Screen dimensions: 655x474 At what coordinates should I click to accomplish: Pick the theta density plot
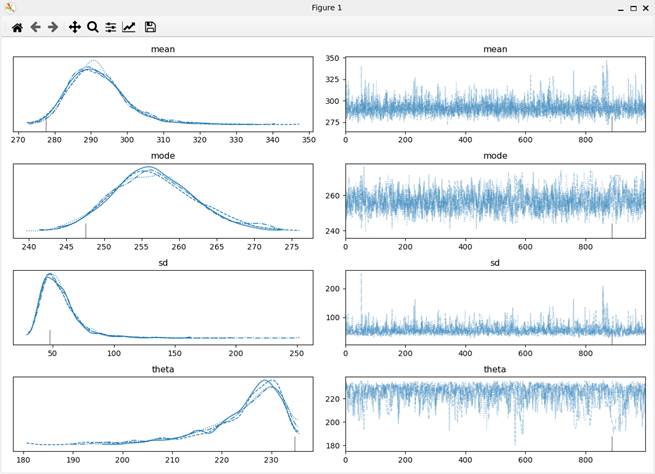163,413
